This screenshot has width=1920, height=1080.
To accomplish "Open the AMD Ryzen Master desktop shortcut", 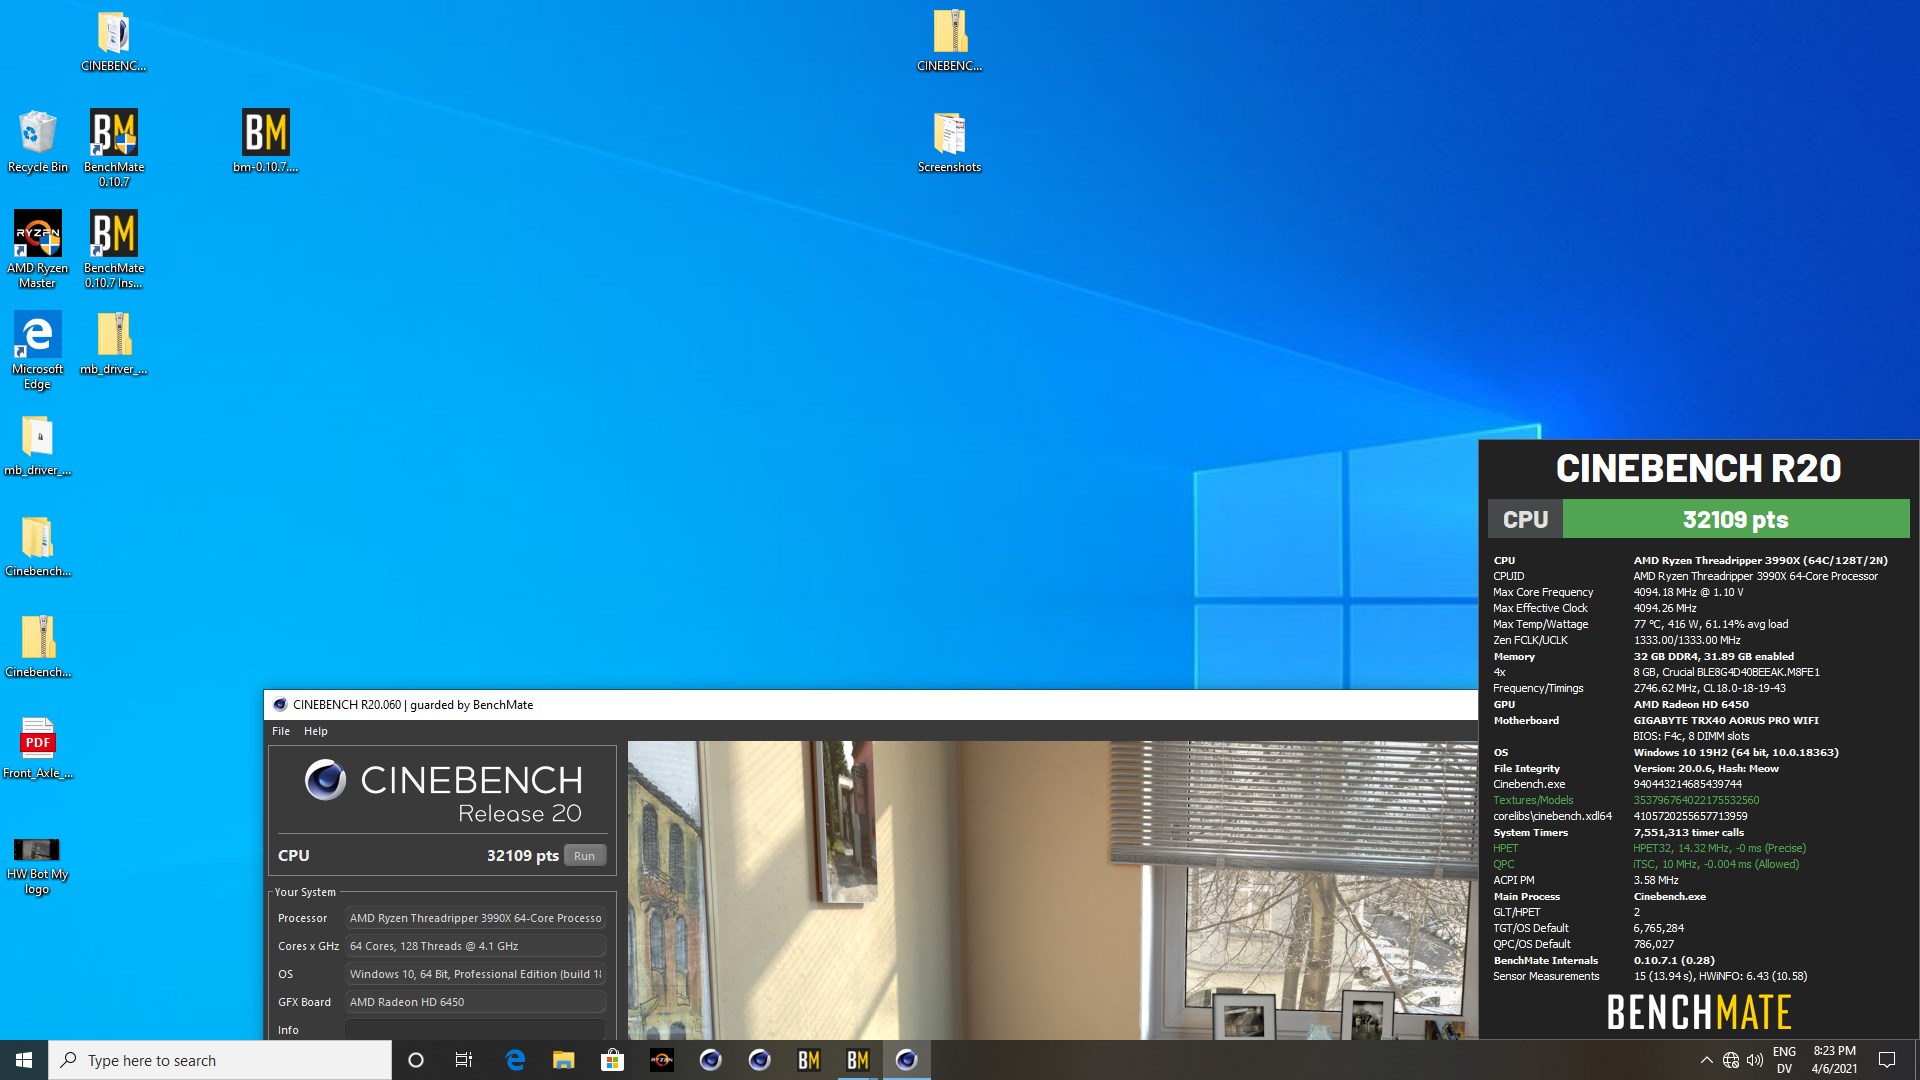I will (x=38, y=249).
